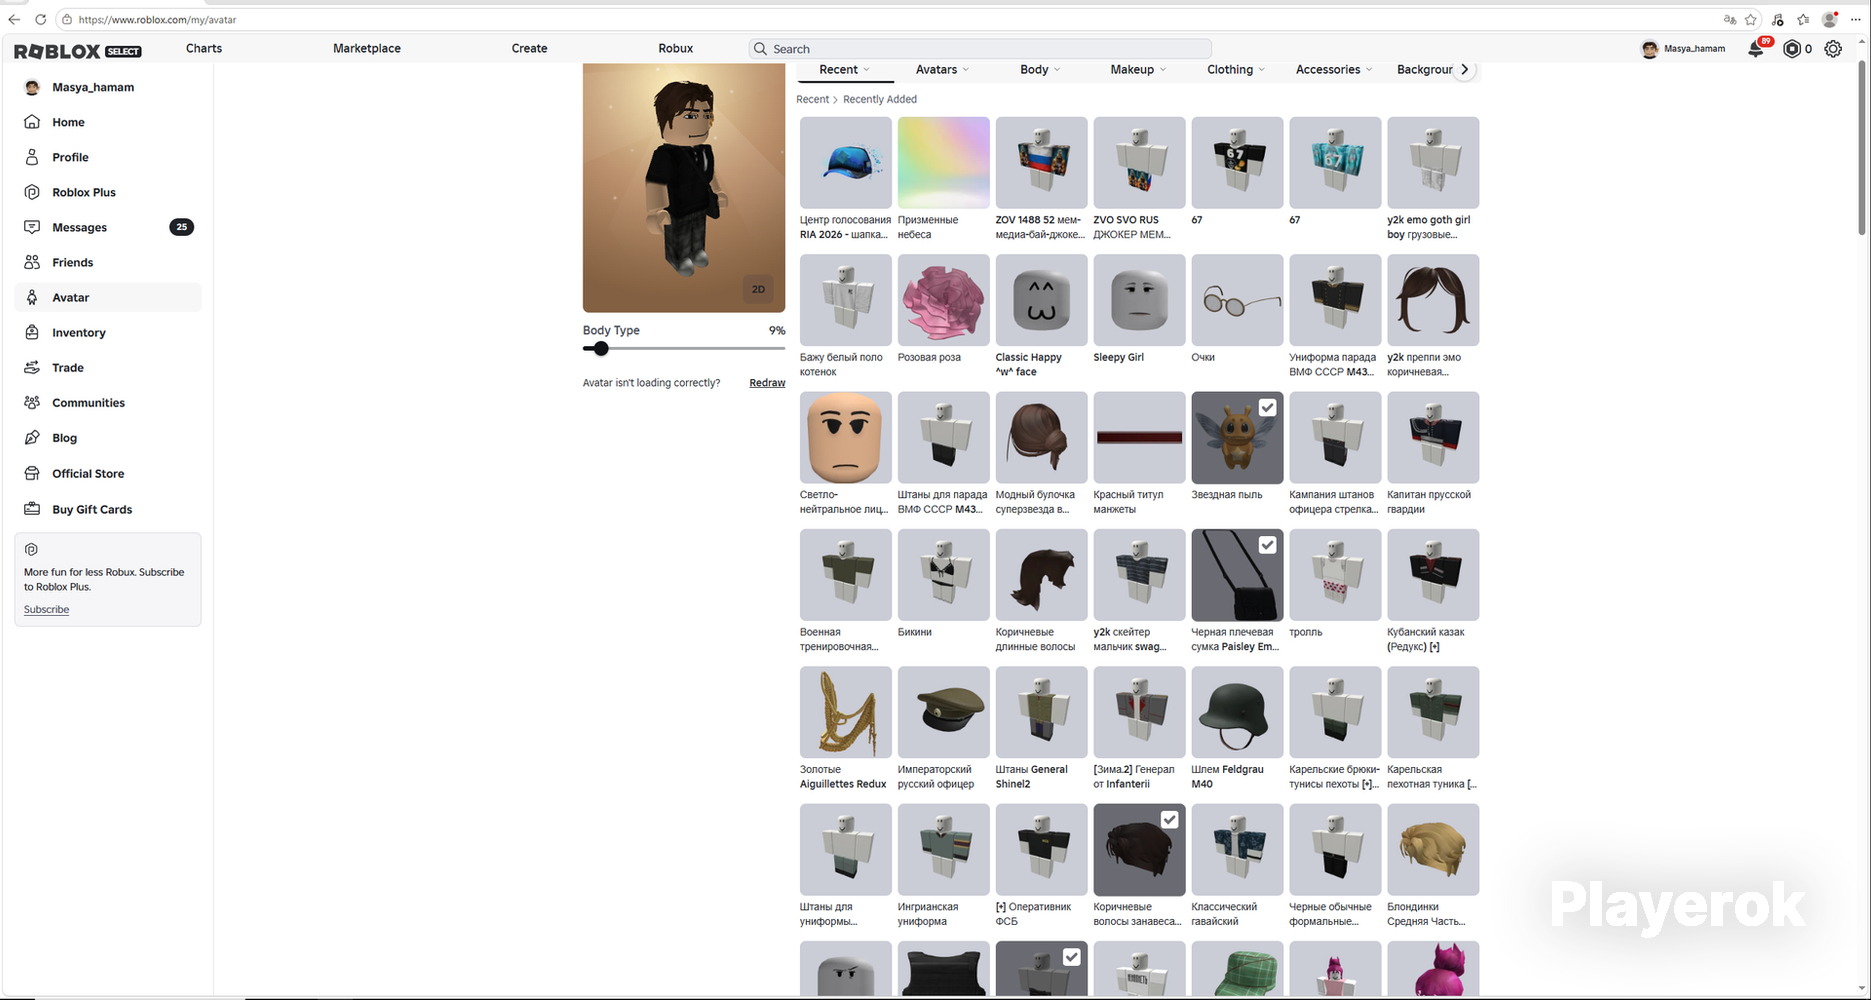Open the Charts menu
Image resolution: width=1871 pixels, height=1000 pixels.
[x=204, y=48]
